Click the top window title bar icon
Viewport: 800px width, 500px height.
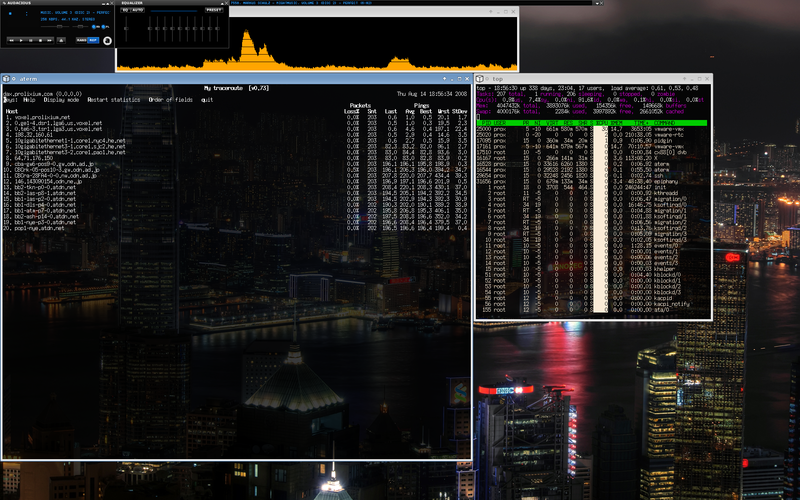tap(481, 78)
